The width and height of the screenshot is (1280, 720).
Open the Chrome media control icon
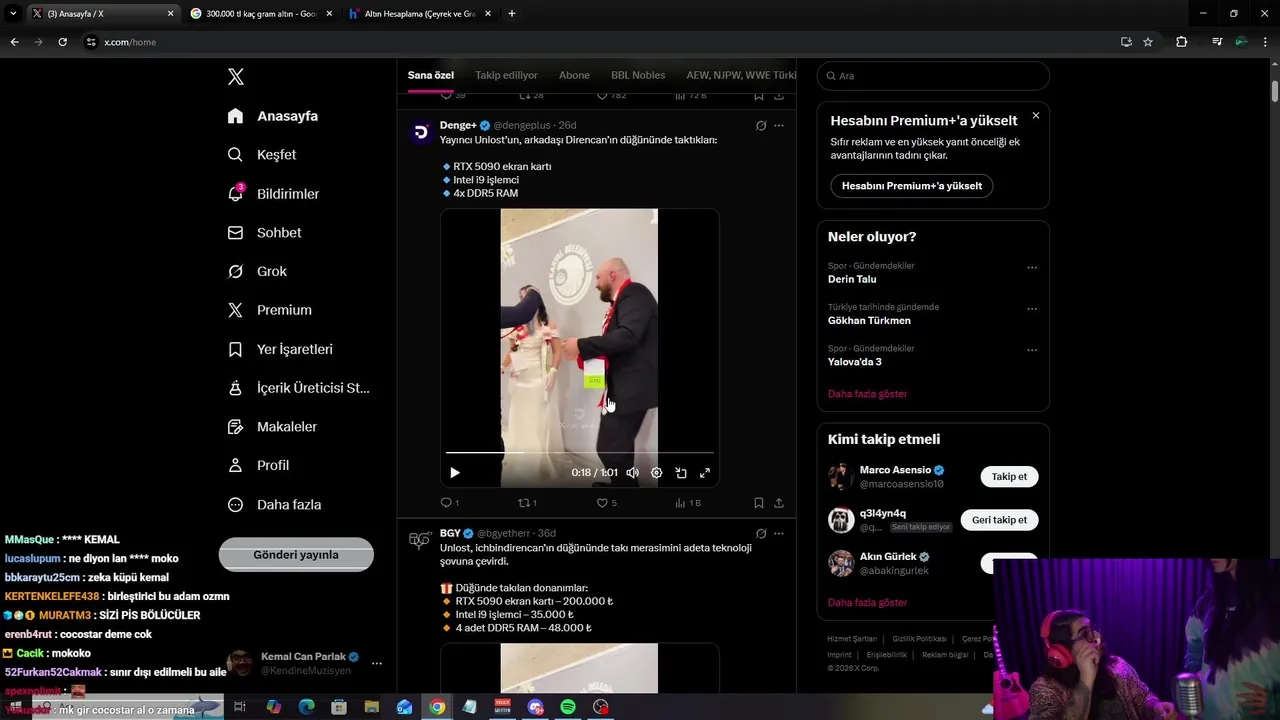1216,42
